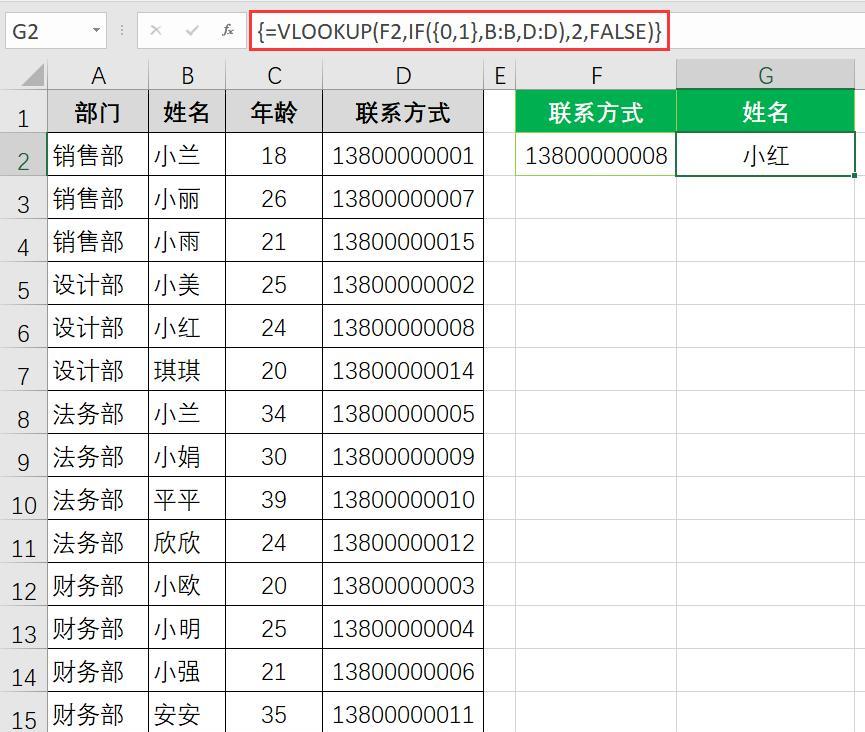This screenshot has height=732, width=865.
Task: Click header cell 部门 in column A
Action: [98, 112]
